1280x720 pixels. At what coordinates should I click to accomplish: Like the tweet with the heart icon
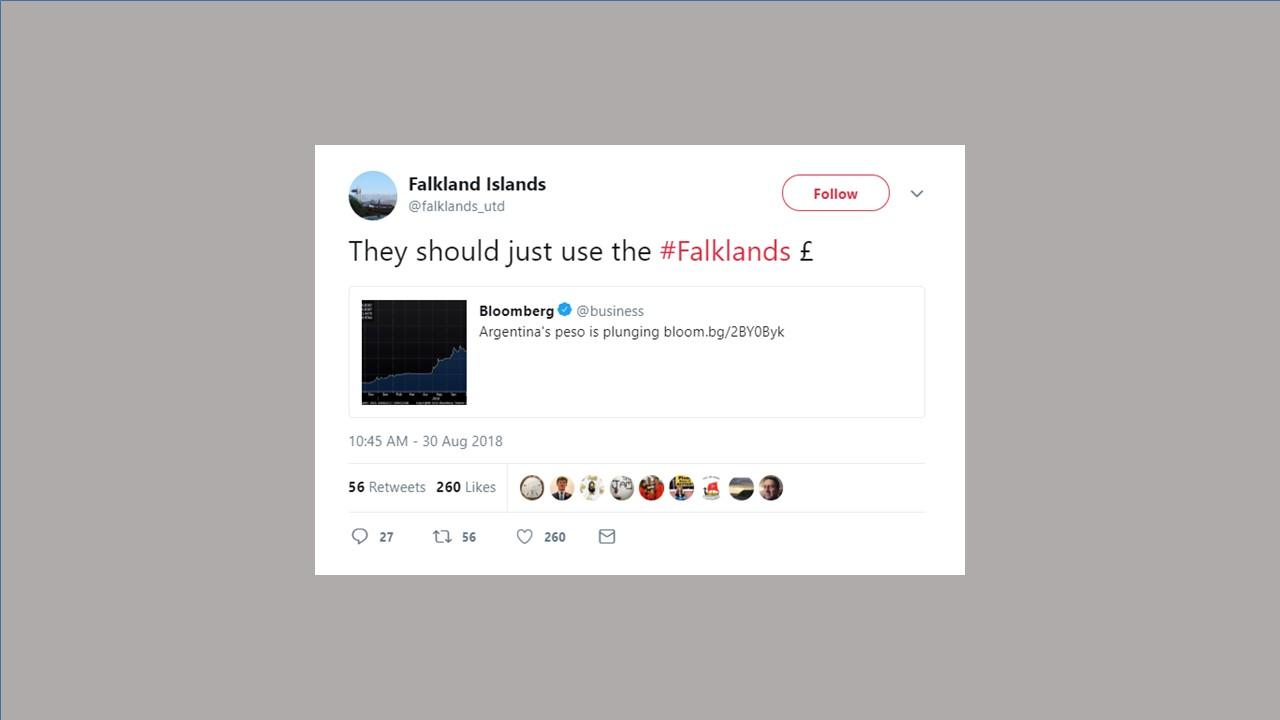[x=524, y=537]
